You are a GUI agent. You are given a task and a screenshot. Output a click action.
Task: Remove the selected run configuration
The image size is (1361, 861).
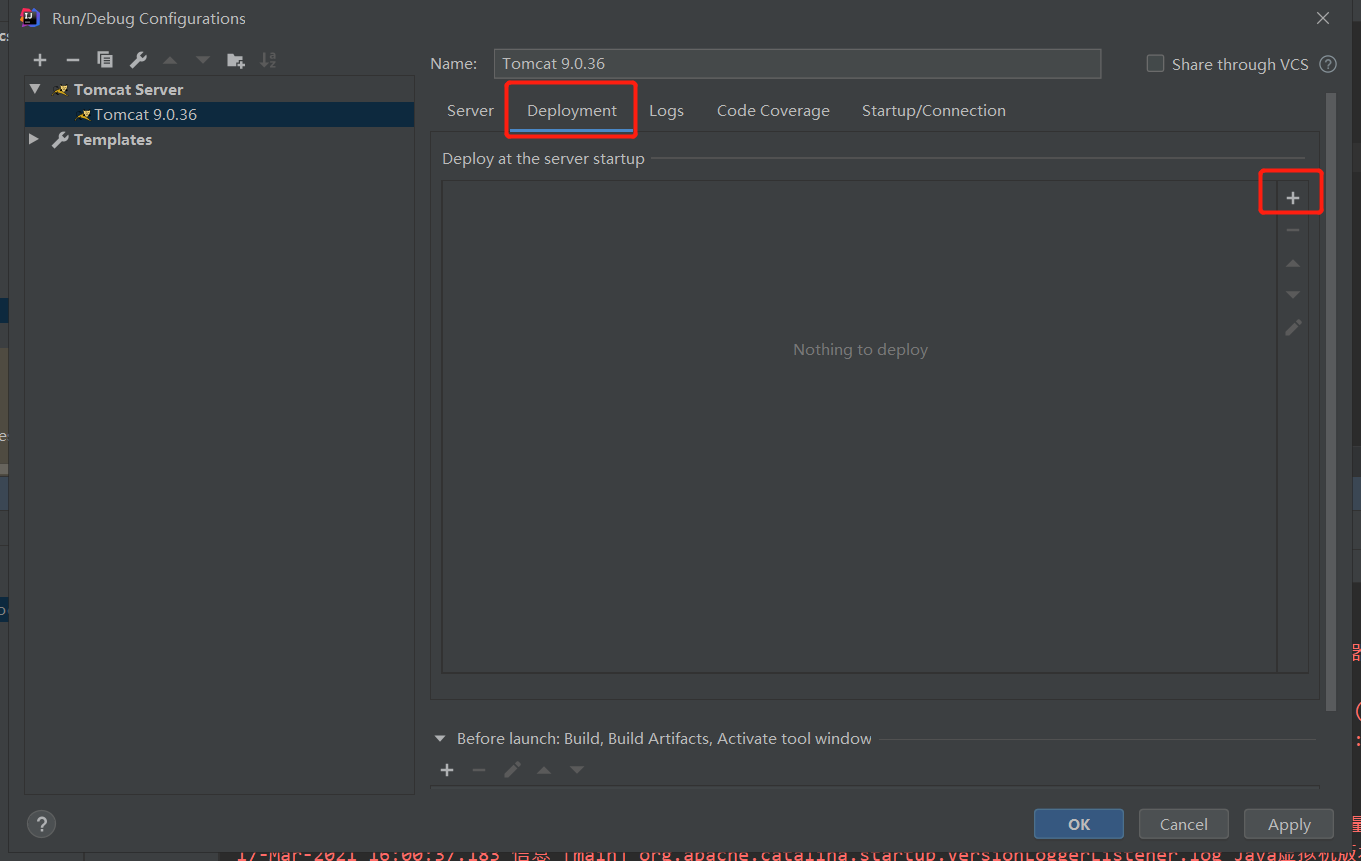pyautogui.click(x=72, y=59)
